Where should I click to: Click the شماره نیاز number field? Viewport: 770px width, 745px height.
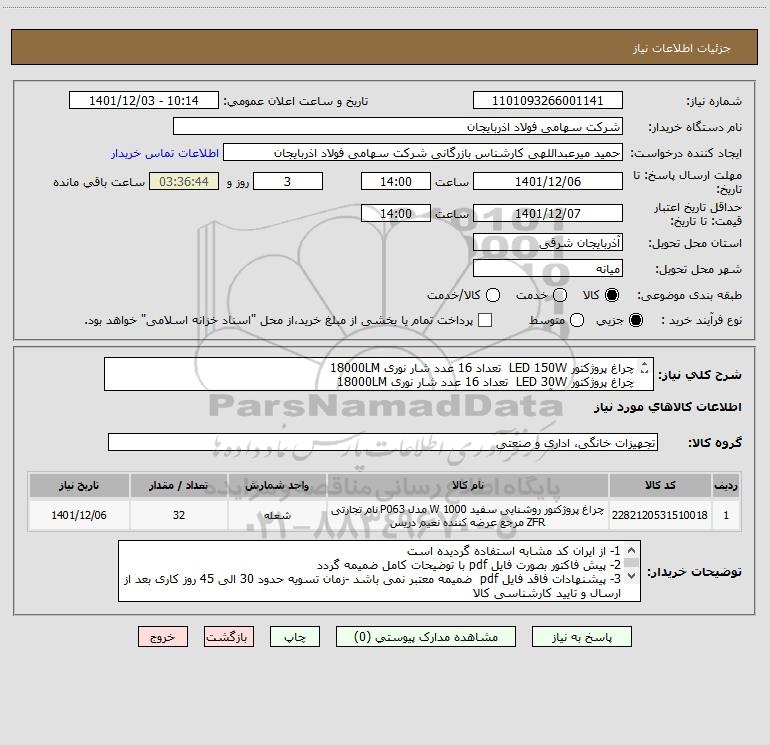coord(548,100)
